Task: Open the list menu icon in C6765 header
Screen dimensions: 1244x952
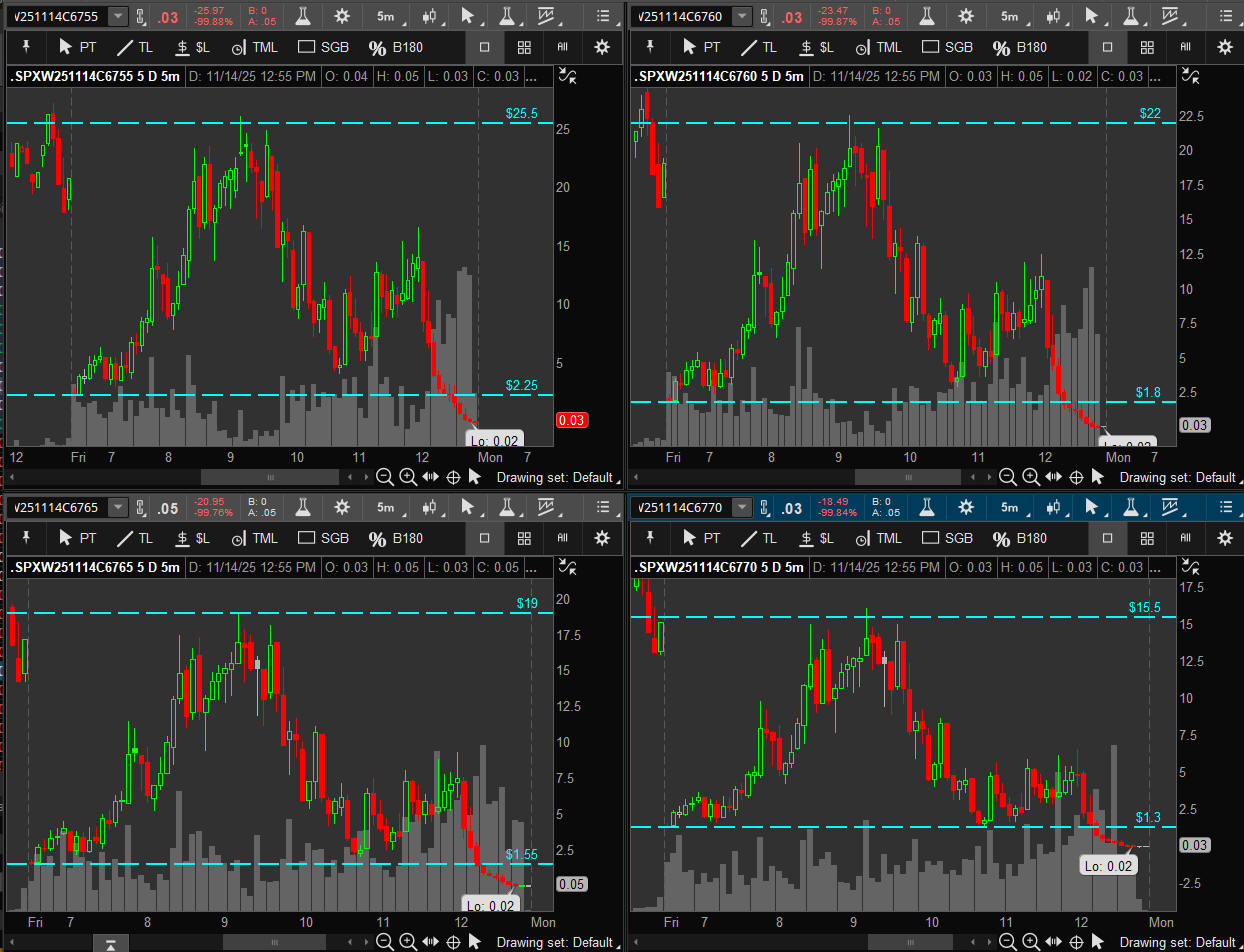Action: (602, 508)
